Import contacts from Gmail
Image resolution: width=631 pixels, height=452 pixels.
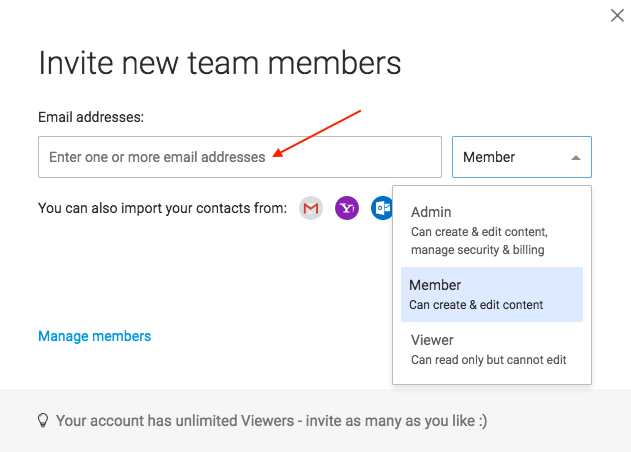tap(311, 208)
